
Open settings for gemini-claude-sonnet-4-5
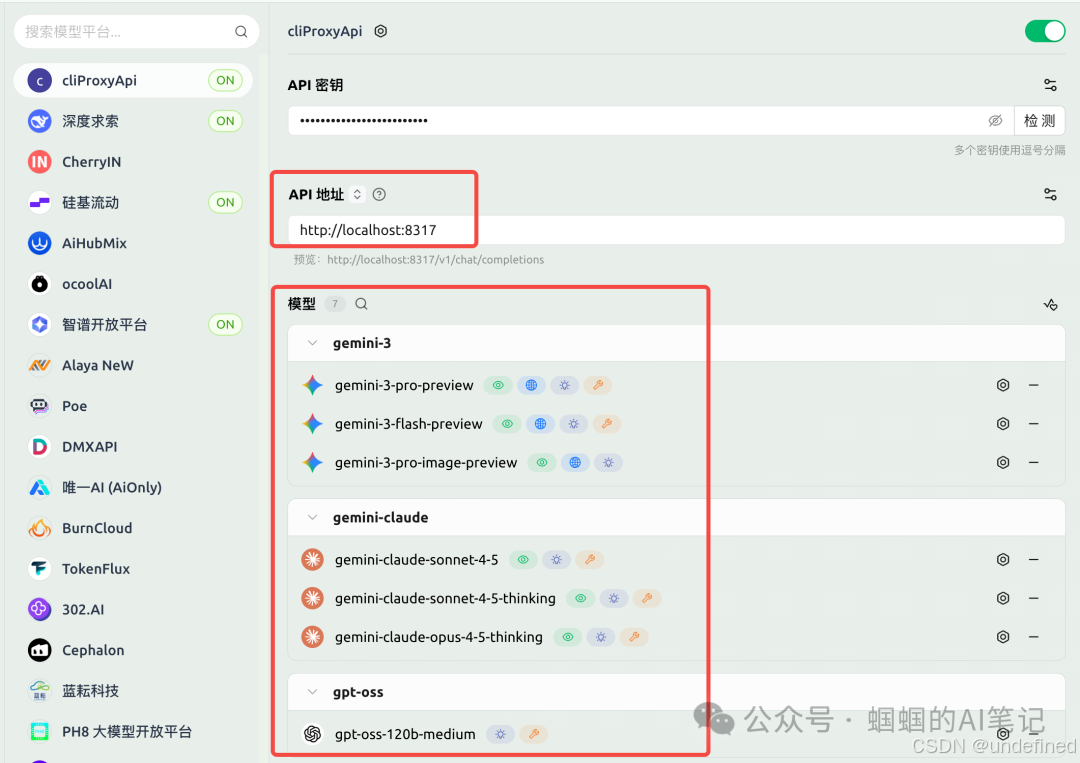click(x=1003, y=559)
